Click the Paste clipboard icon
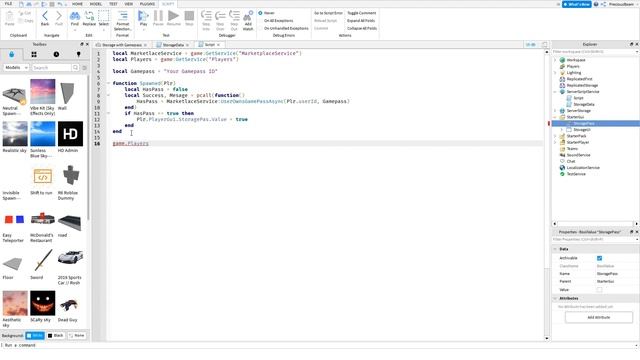Viewport: 640px width, 360px height. (x=9, y=16)
